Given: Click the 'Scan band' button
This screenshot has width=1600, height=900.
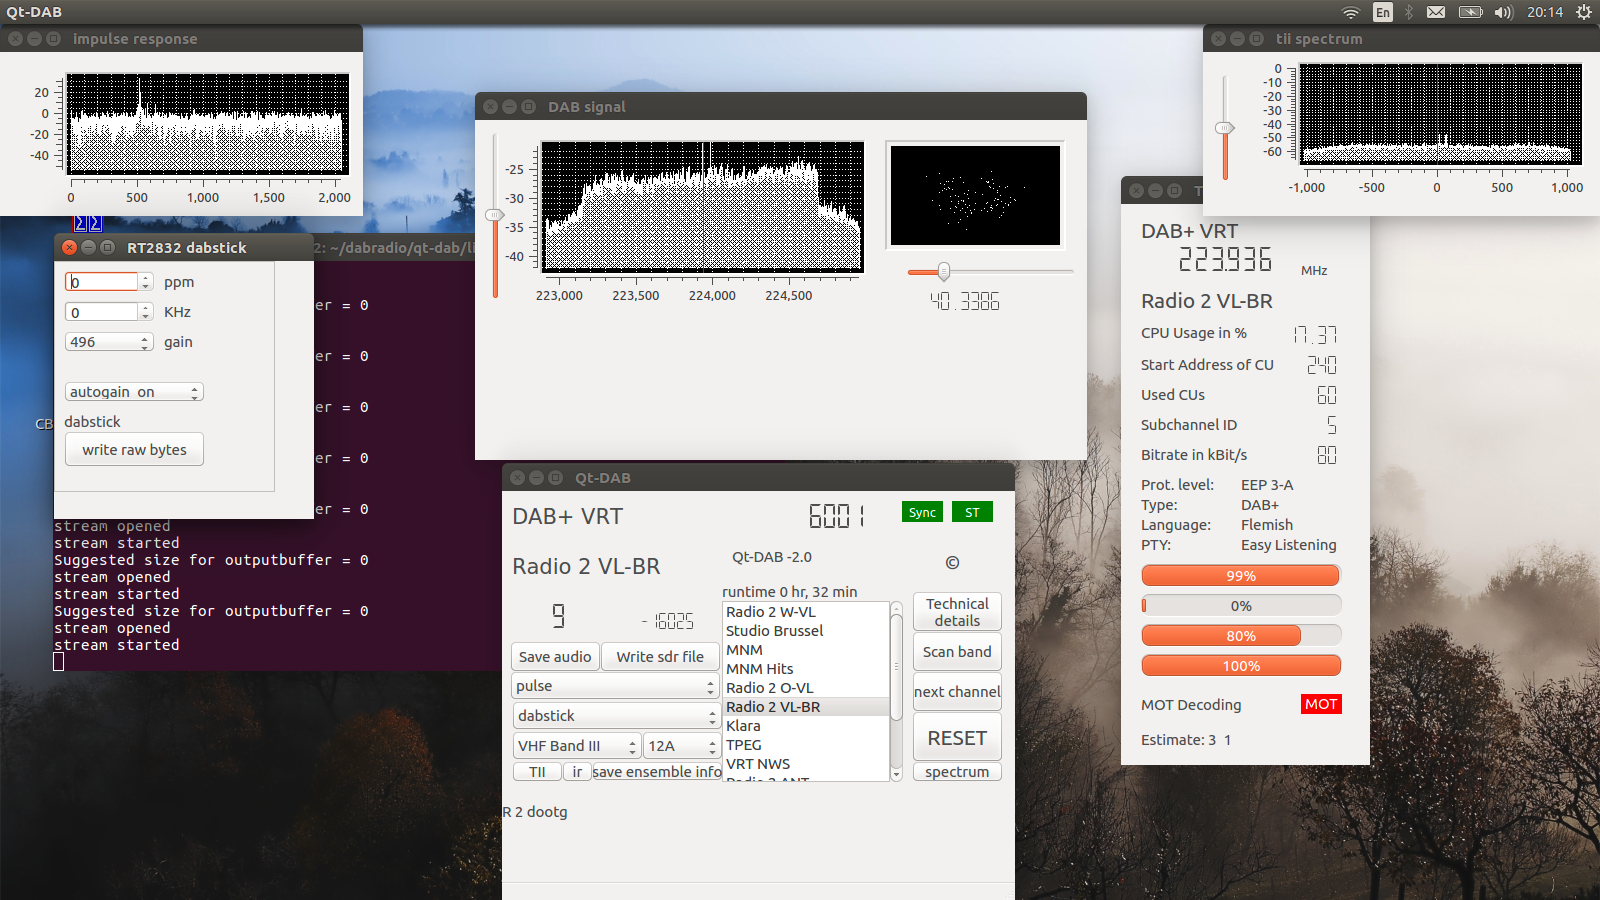Looking at the screenshot, I should (x=956, y=652).
